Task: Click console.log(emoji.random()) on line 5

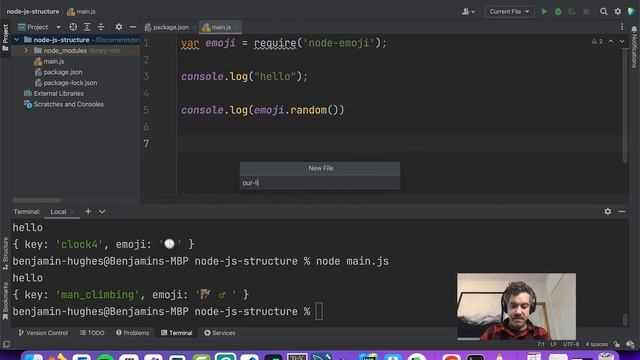Action: tap(263, 110)
